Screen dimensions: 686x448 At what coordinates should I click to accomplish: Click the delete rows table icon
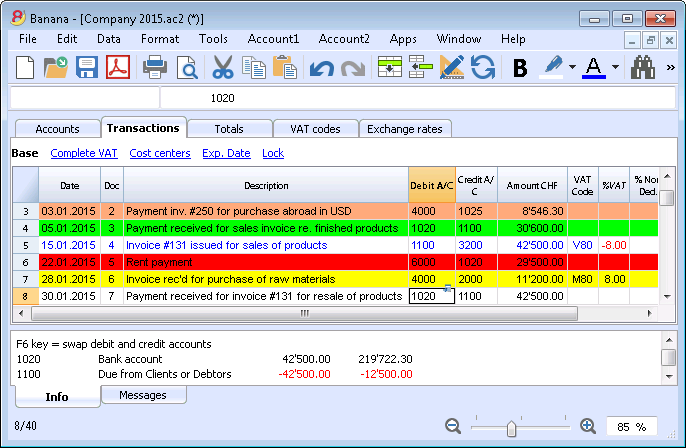click(x=420, y=67)
